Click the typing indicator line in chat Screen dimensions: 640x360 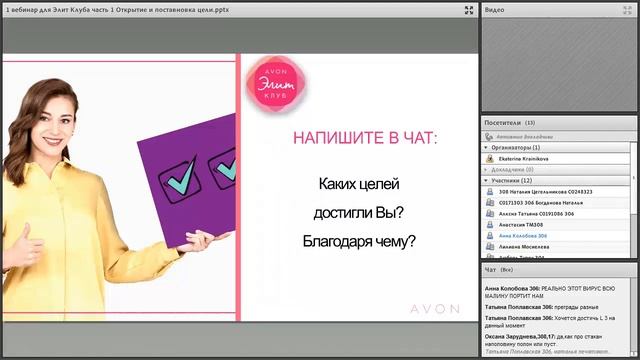(x=547, y=351)
